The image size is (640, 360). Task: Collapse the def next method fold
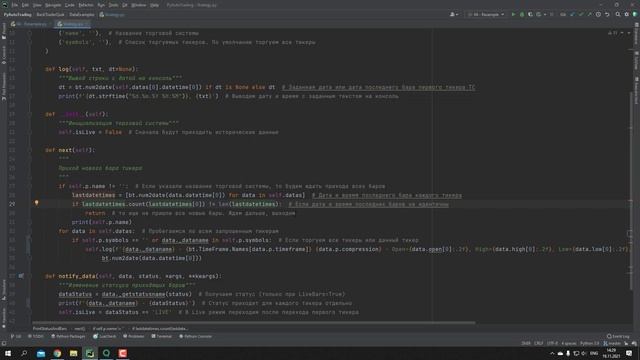tap(30, 150)
